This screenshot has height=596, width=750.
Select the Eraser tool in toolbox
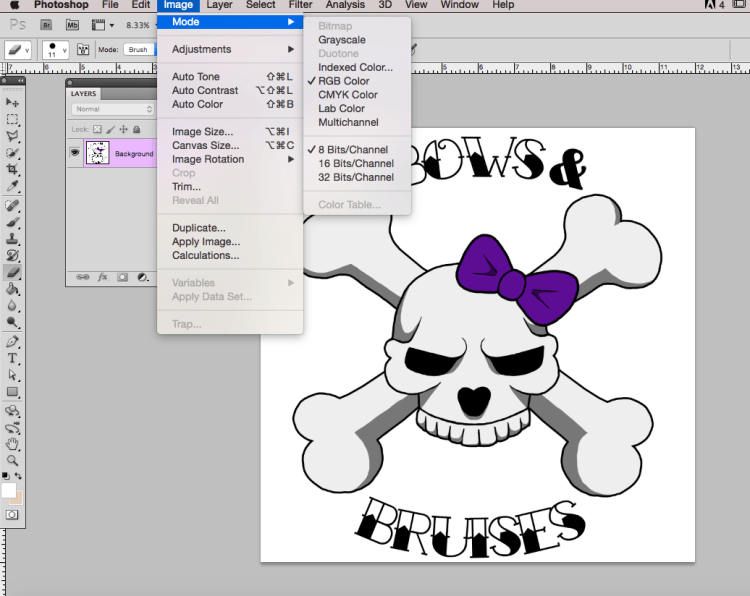[x=12, y=272]
